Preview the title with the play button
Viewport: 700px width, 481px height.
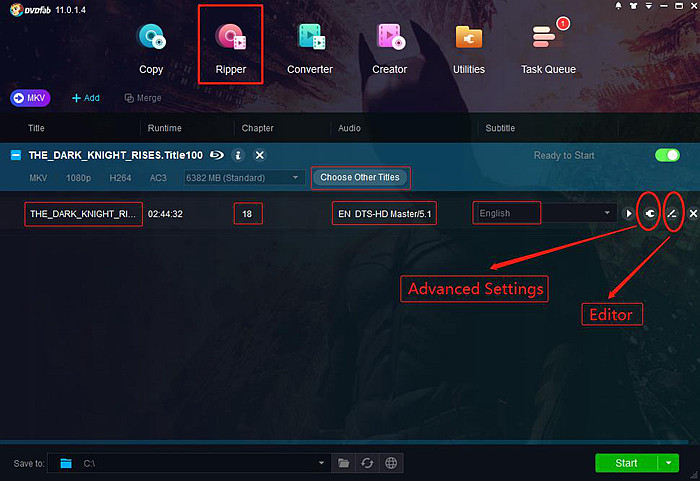[629, 214]
